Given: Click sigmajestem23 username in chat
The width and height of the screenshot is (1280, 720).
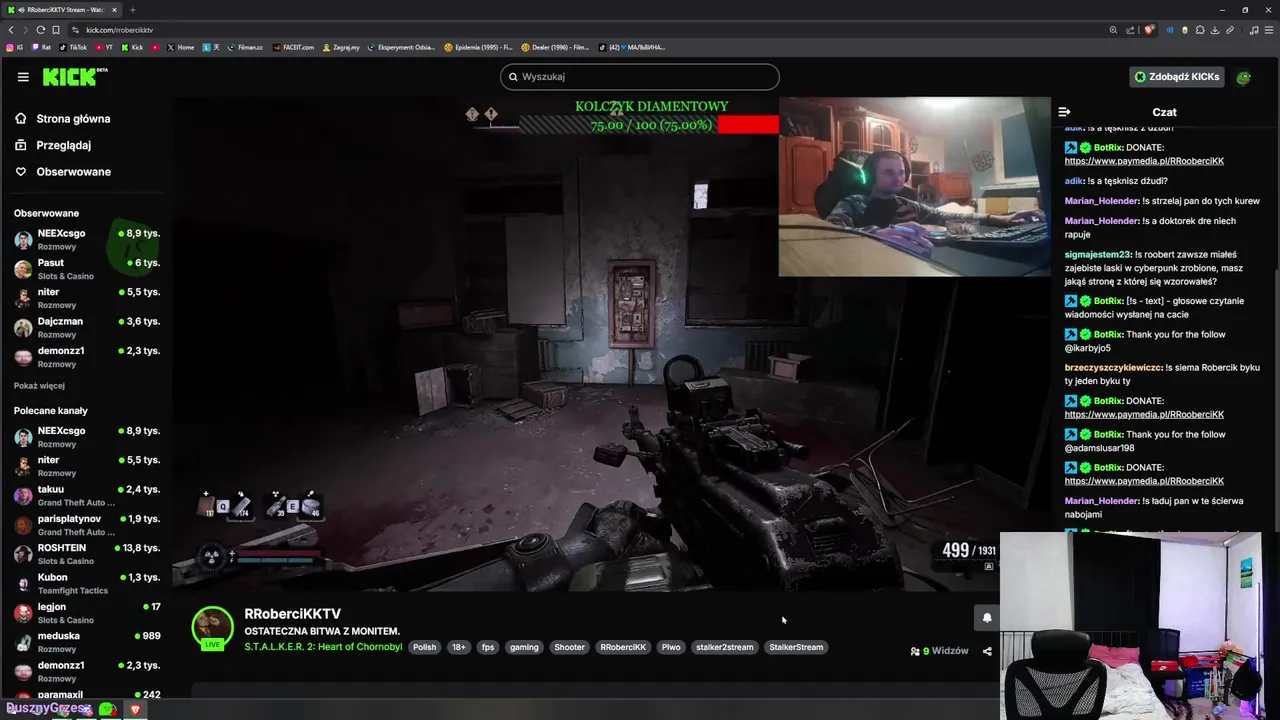Looking at the screenshot, I should pyautogui.click(x=1098, y=254).
